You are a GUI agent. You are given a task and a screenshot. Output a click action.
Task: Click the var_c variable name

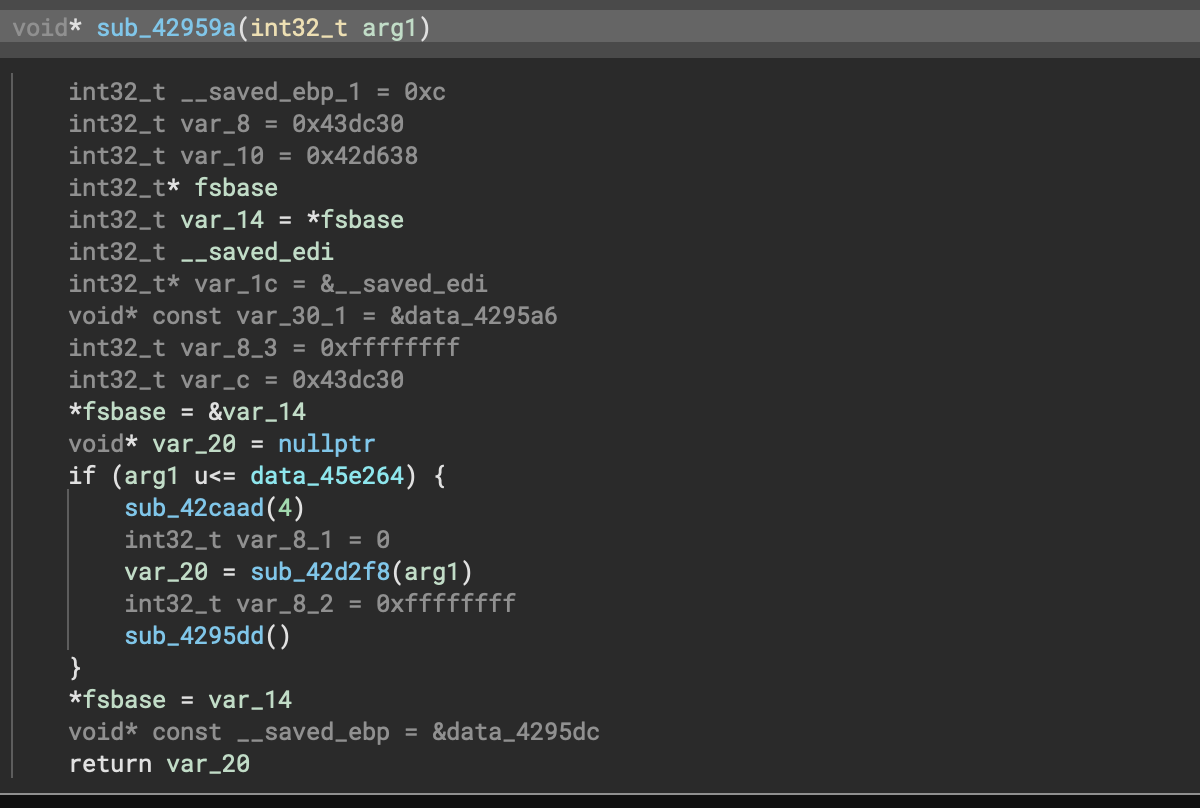(215, 380)
